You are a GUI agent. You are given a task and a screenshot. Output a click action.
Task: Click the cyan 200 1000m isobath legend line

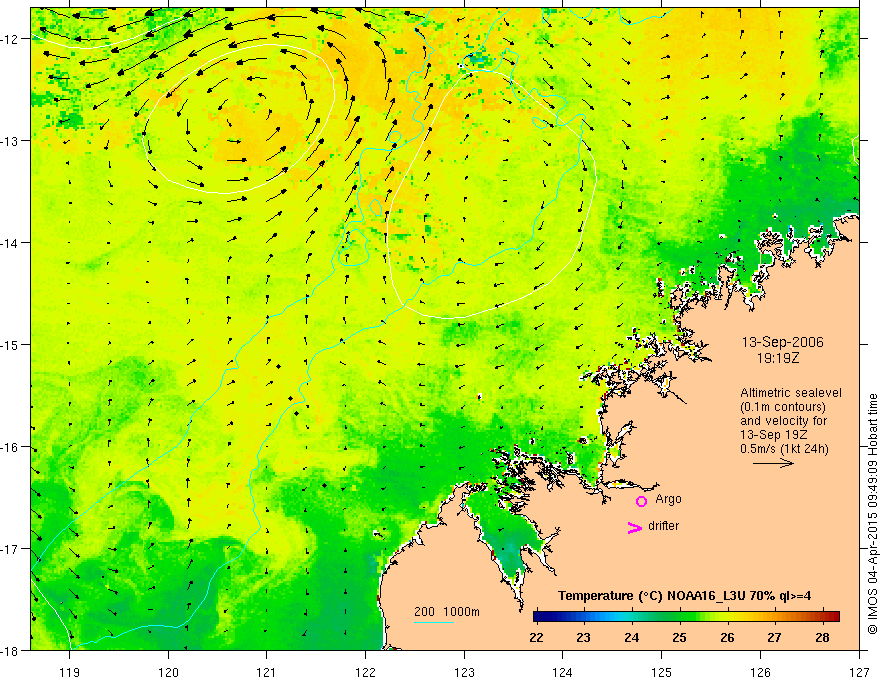point(434,622)
